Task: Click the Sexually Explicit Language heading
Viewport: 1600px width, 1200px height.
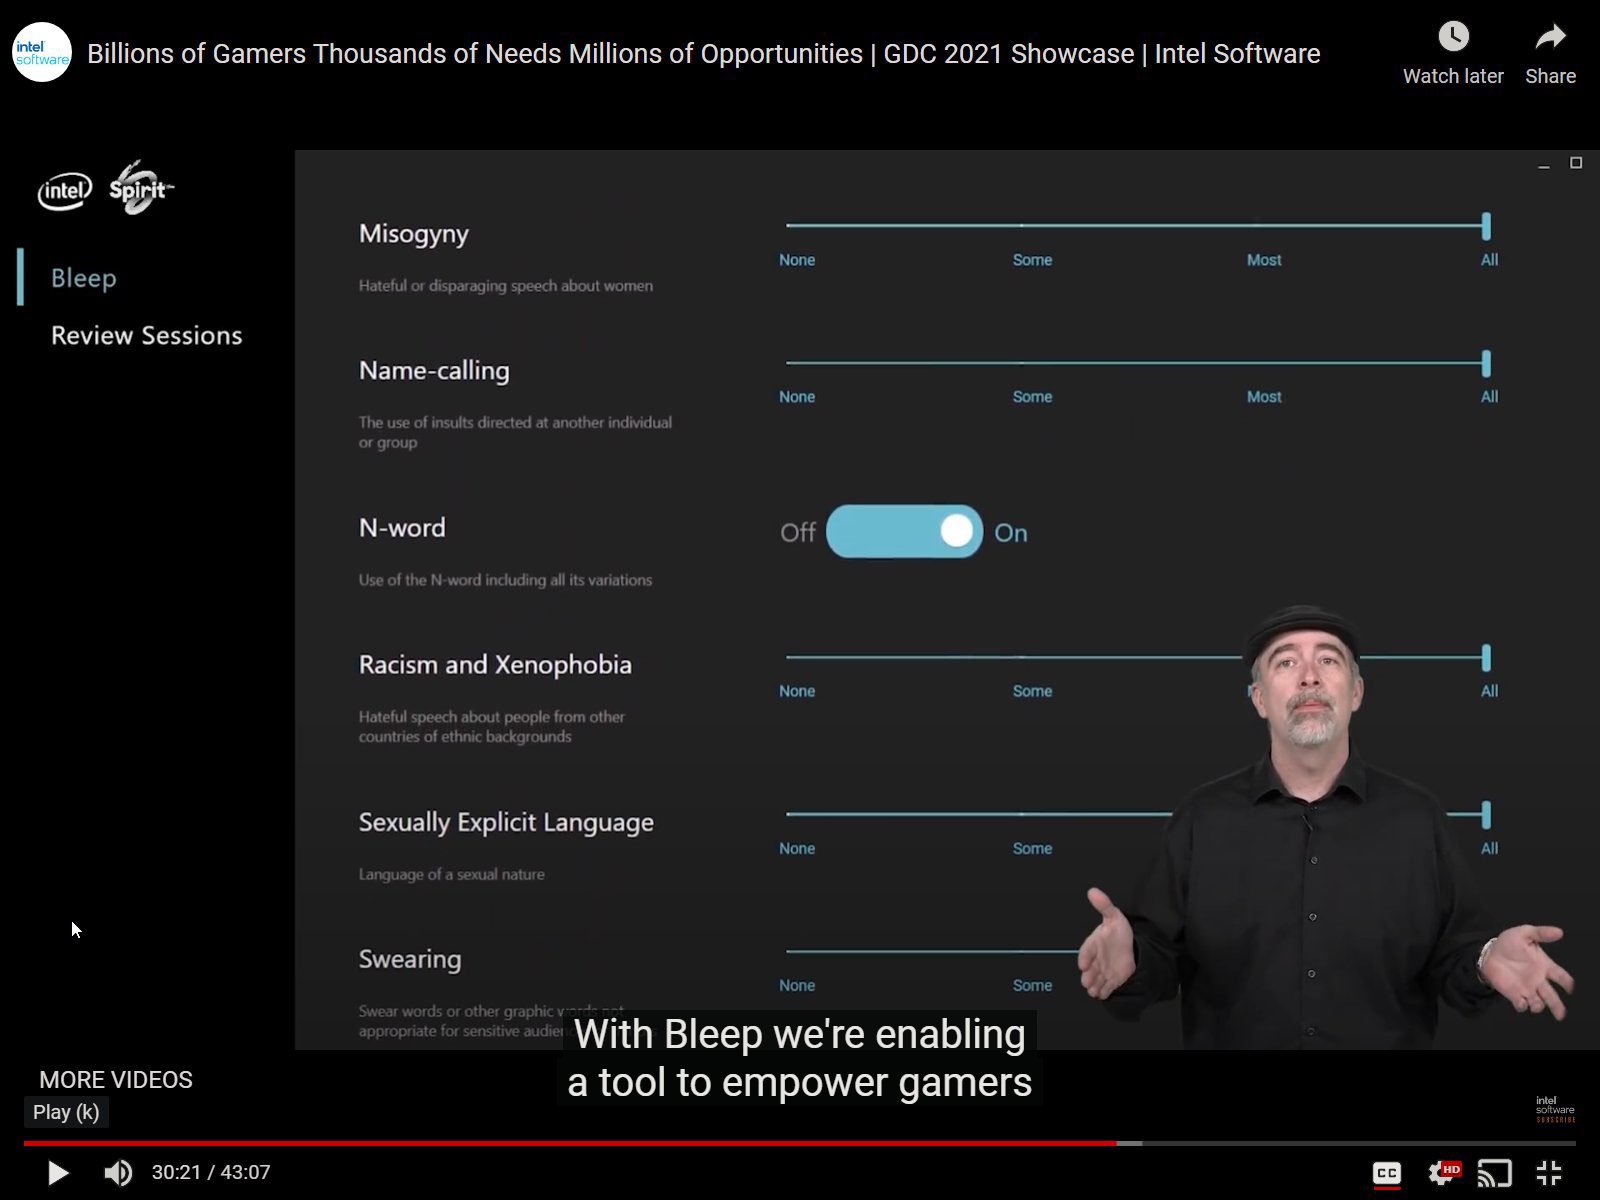Action: tap(506, 823)
